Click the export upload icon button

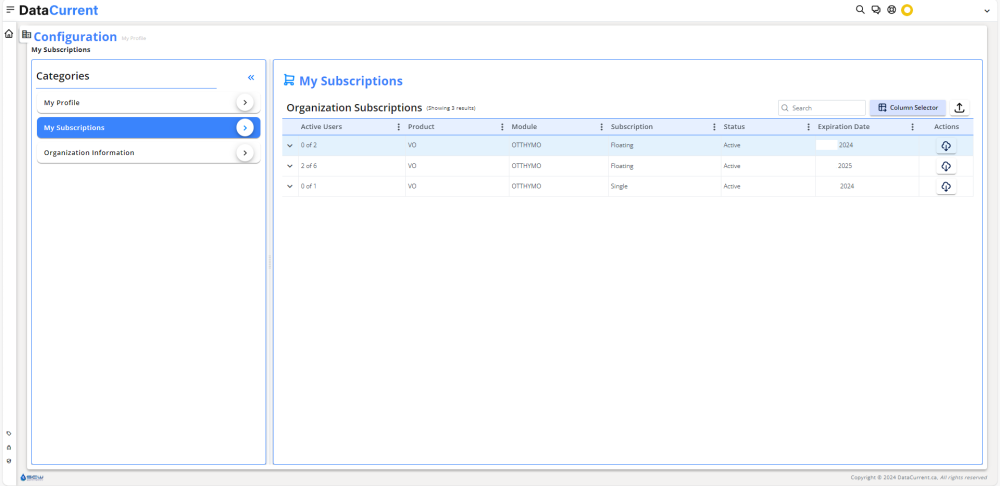959,108
